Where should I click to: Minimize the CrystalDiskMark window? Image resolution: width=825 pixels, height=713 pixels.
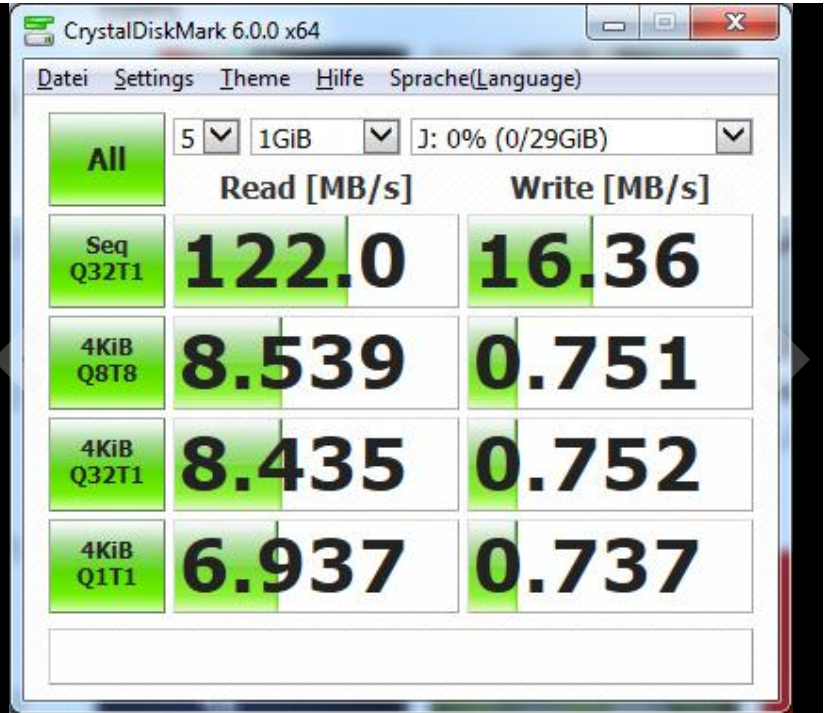(x=613, y=24)
